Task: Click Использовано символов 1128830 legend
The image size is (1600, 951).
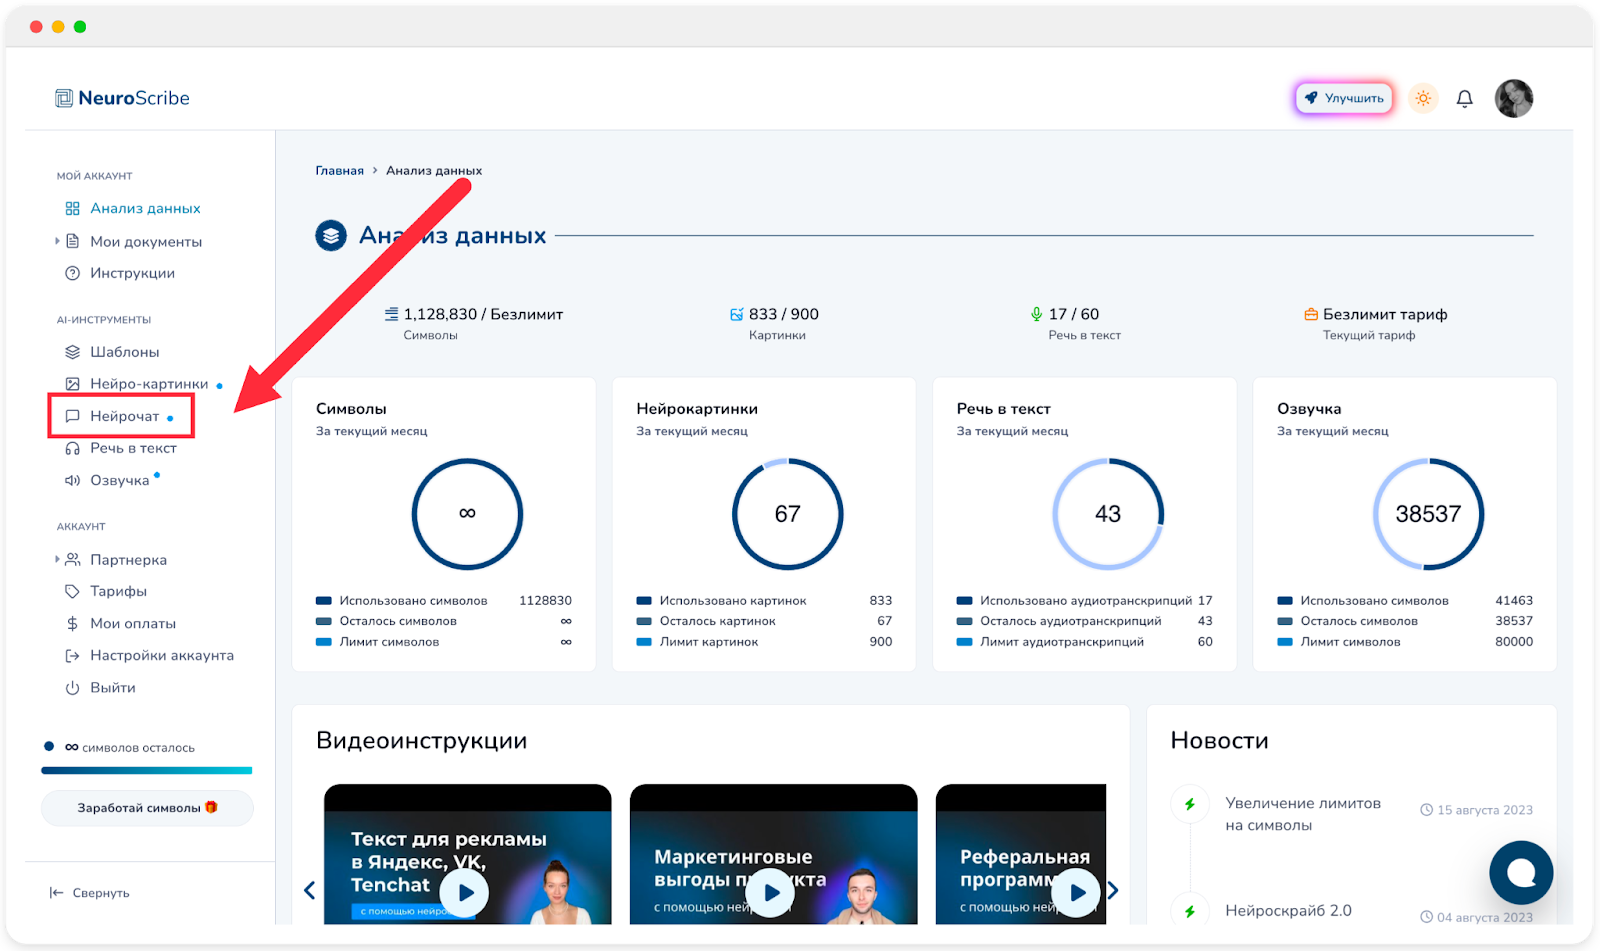Action: tap(444, 601)
